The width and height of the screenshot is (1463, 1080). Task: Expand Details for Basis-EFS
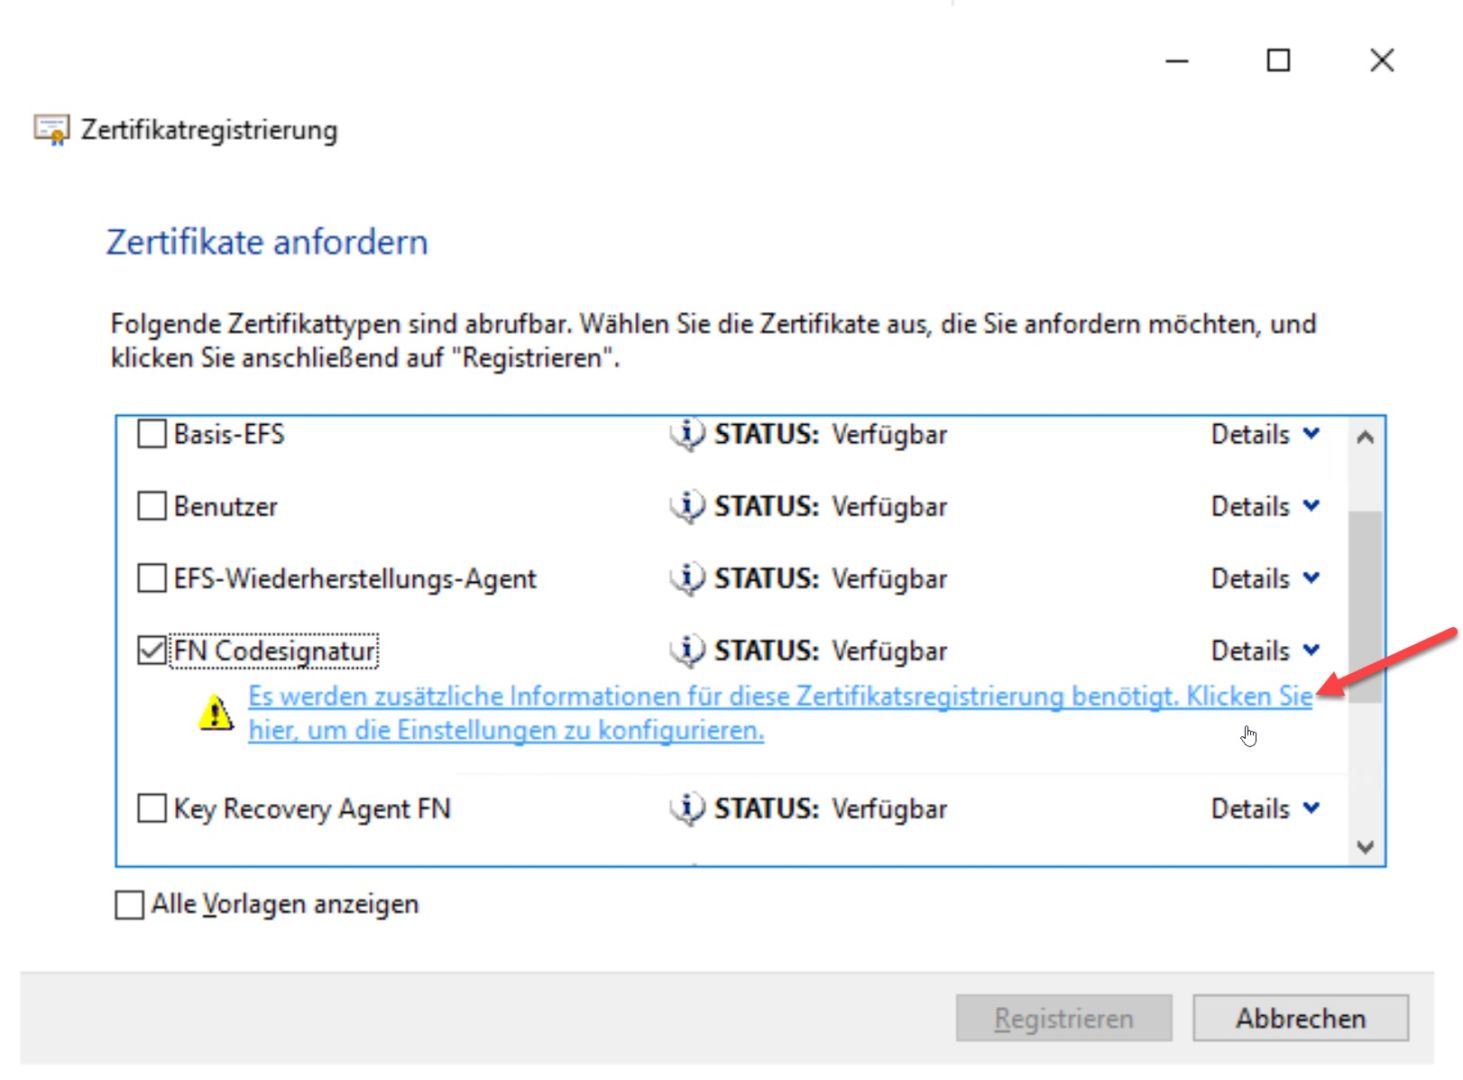(x=1265, y=435)
